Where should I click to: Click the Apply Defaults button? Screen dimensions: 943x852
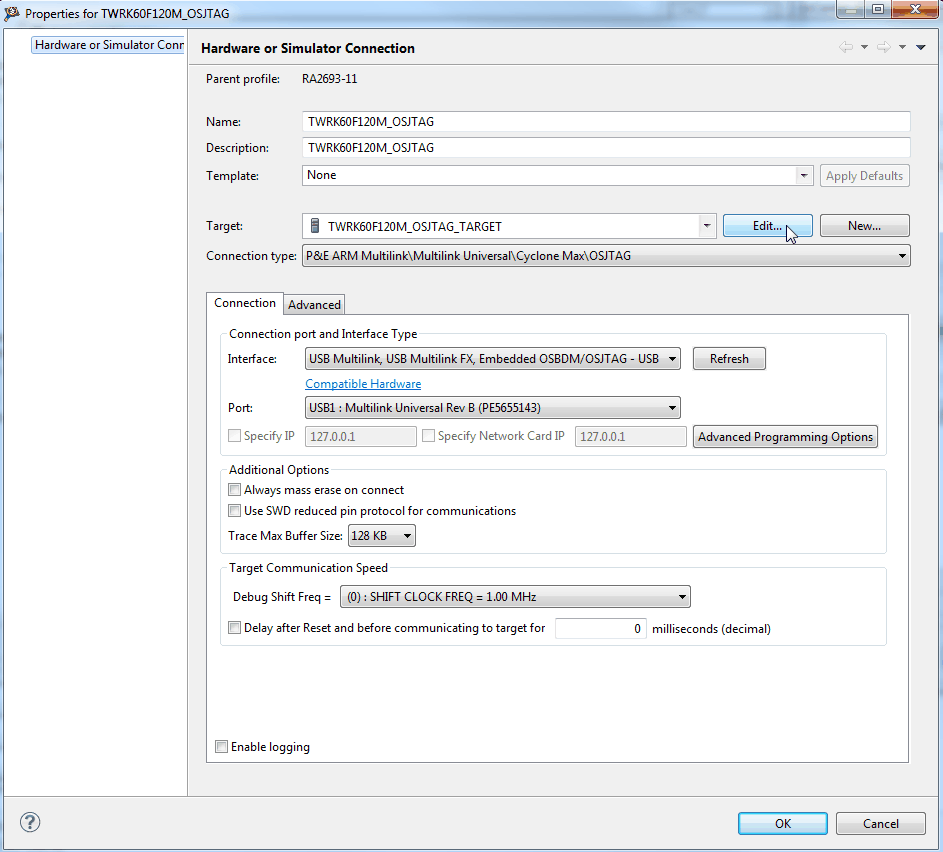[x=864, y=176]
